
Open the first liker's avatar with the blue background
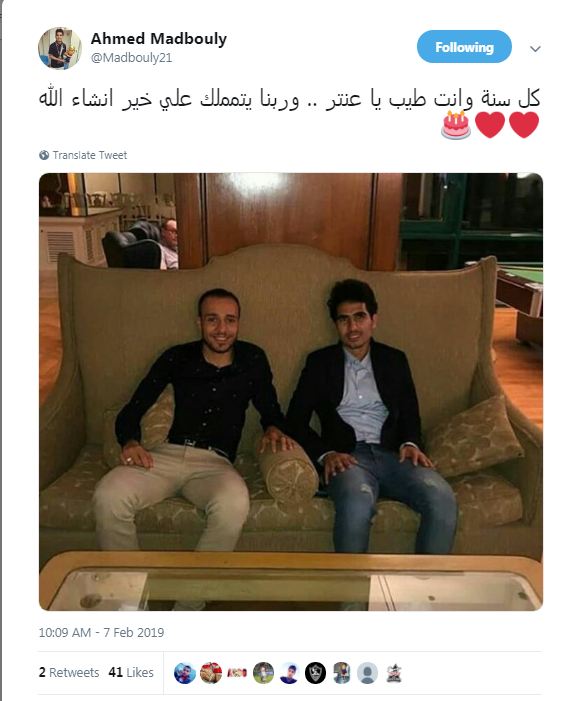tap(185, 673)
